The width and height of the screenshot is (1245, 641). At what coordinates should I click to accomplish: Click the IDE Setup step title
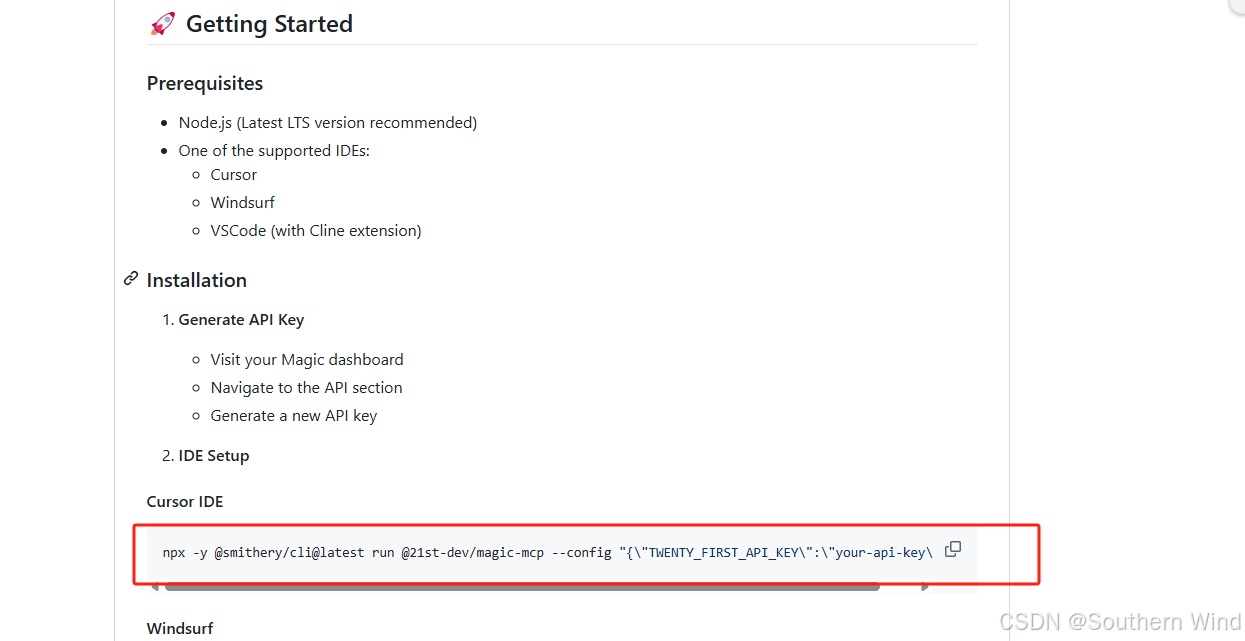[214, 455]
